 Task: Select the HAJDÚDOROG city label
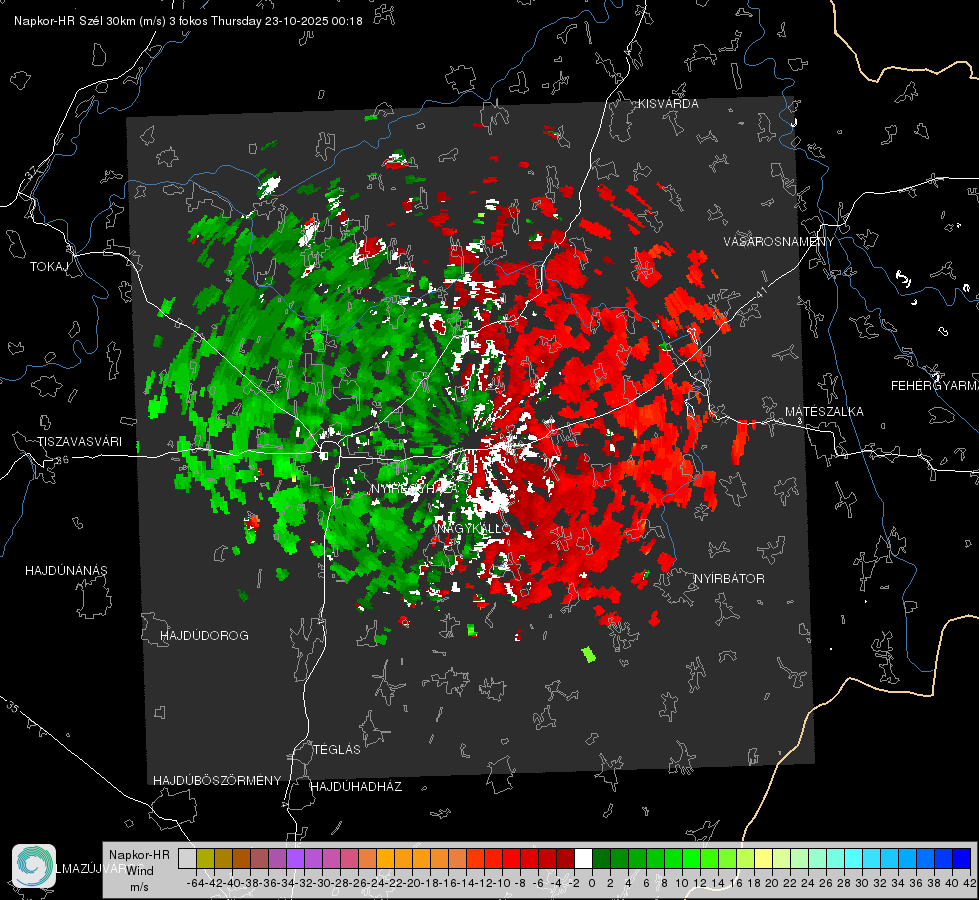[x=204, y=635]
